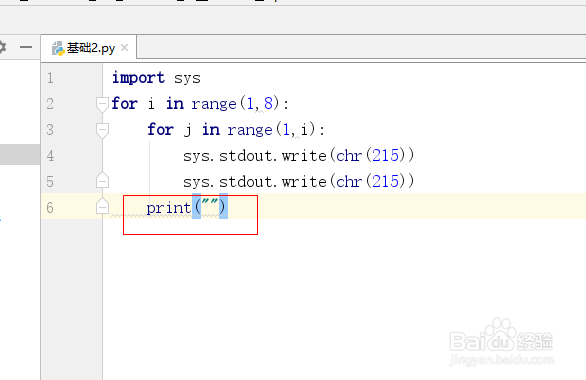Click the import keyword on line 1
The height and width of the screenshot is (380, 586).
coord(138,78)
